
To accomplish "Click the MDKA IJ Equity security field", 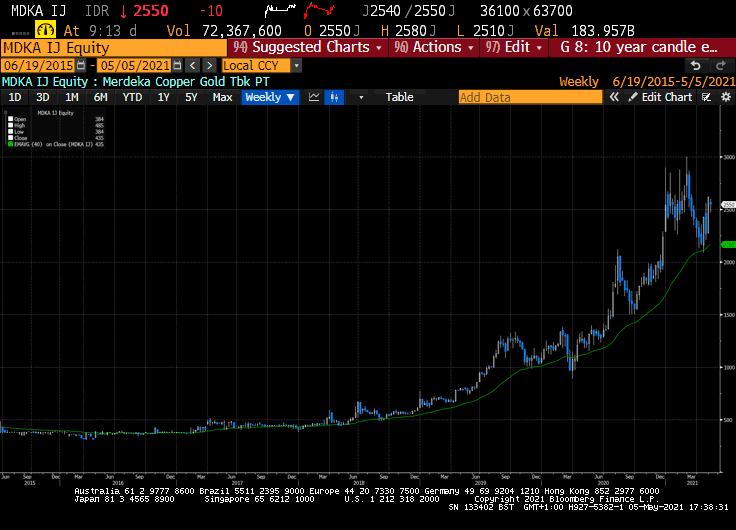I will click(114, 48).
